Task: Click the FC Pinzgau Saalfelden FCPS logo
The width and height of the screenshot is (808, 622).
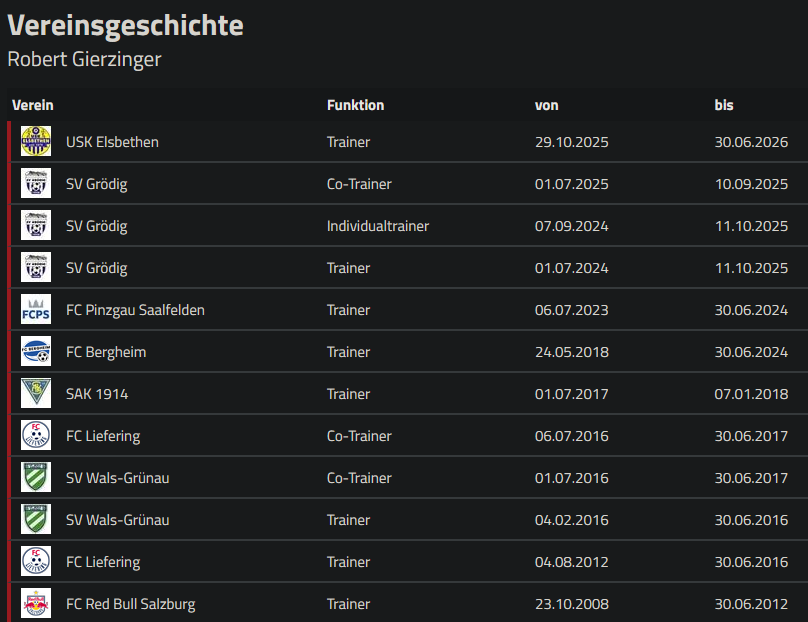Action: coord(36,310)
